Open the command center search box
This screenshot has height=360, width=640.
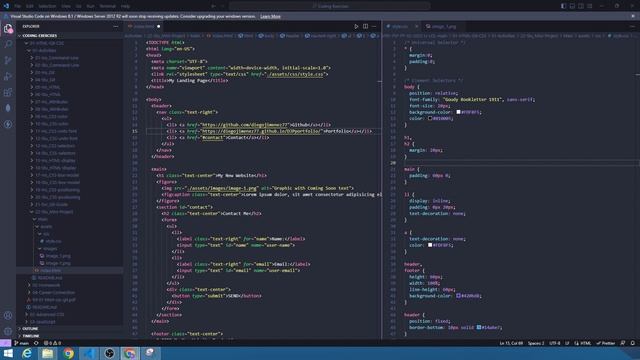click(330, 6)
